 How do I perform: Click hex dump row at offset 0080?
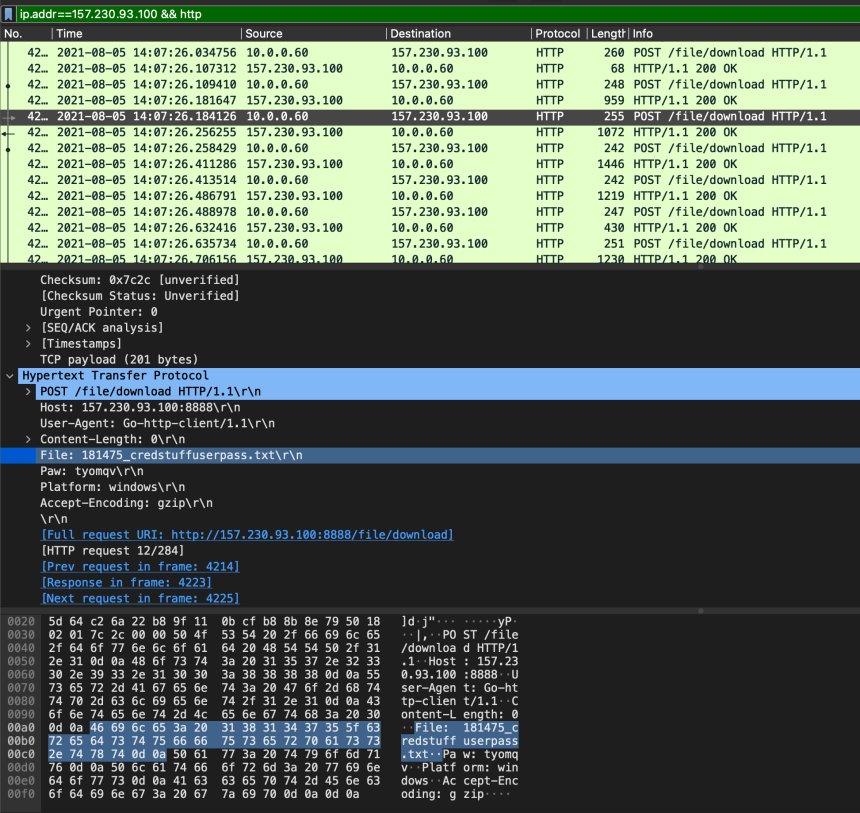point(263,701)
